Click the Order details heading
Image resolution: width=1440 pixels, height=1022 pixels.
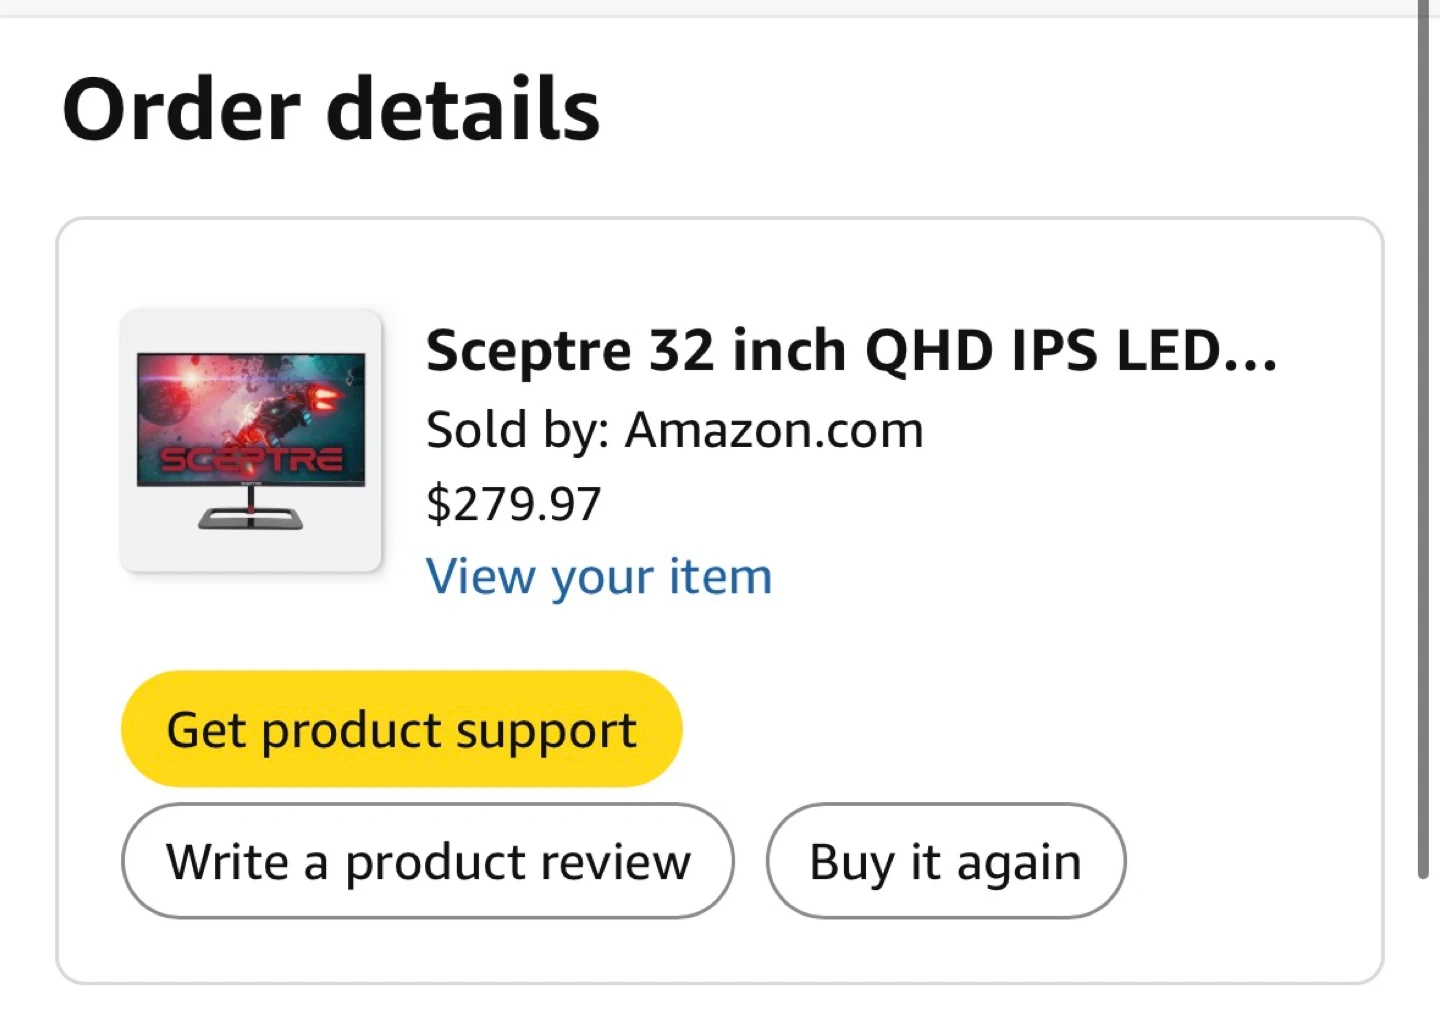[331, 109]
